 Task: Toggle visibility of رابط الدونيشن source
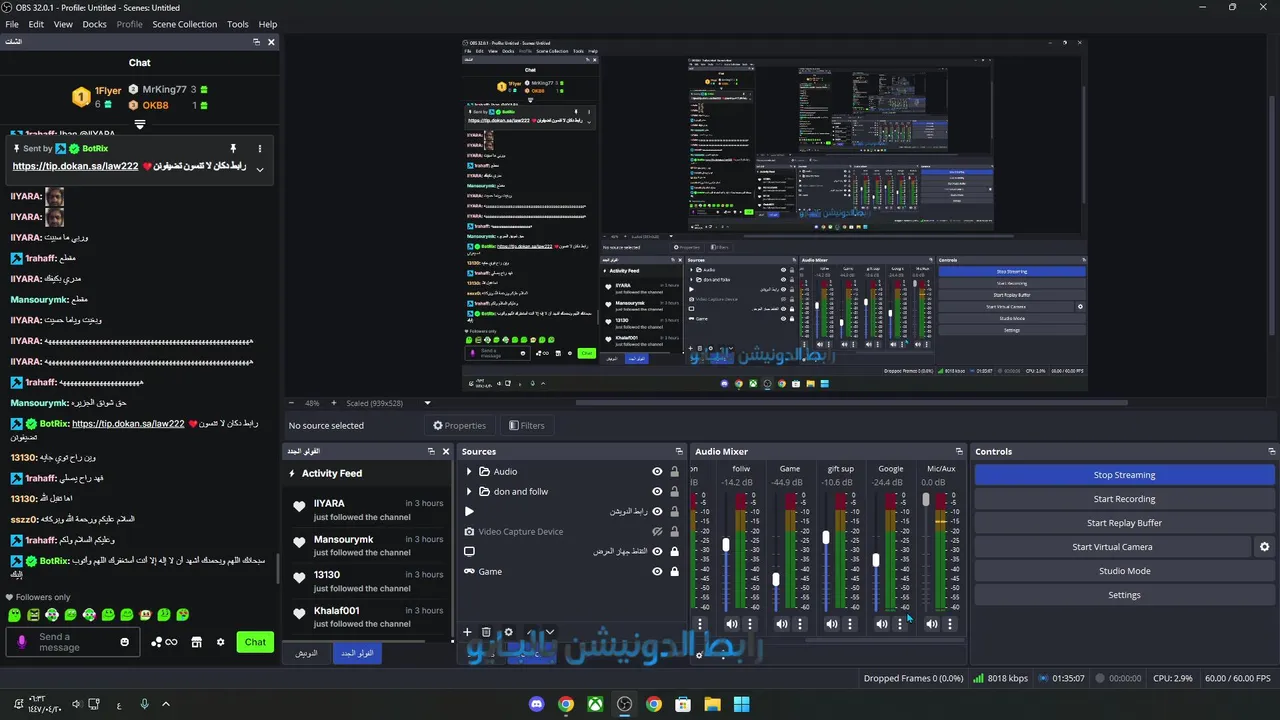(657, 512)
